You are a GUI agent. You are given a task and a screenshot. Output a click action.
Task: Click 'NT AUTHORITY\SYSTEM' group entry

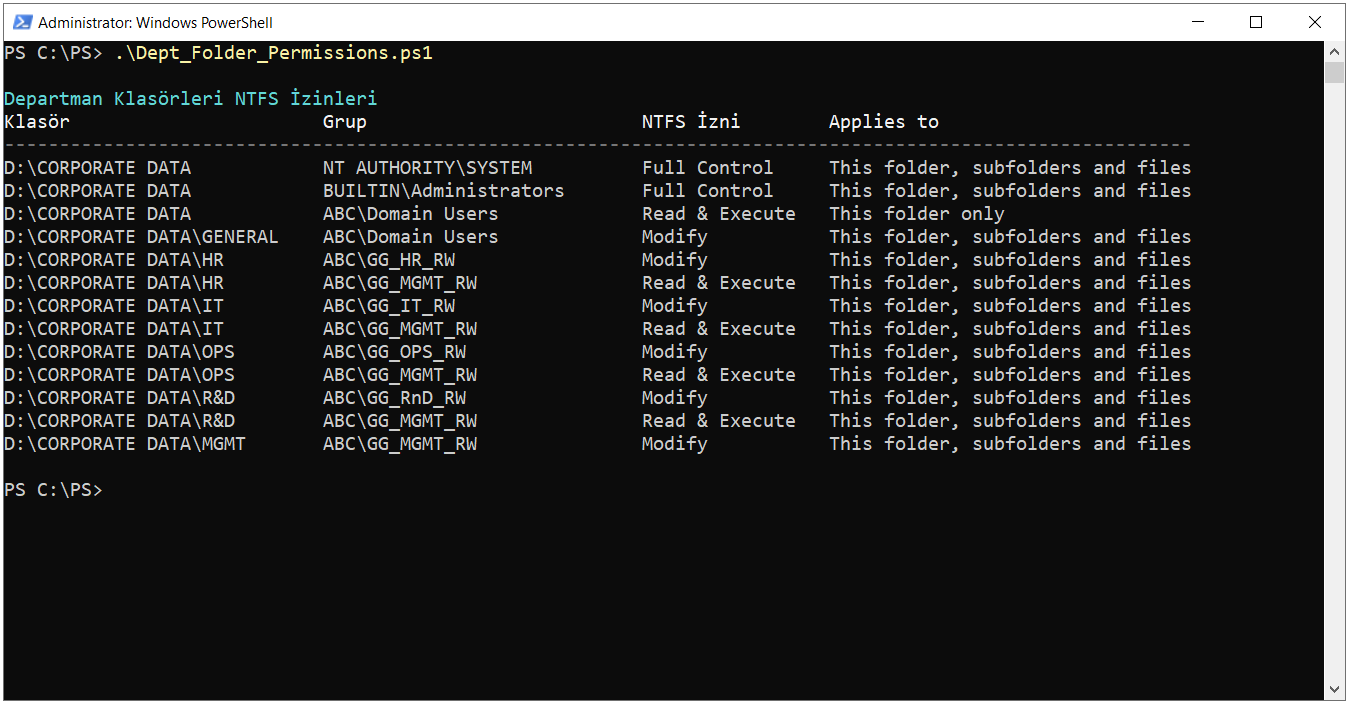click(x=427, y=168)
